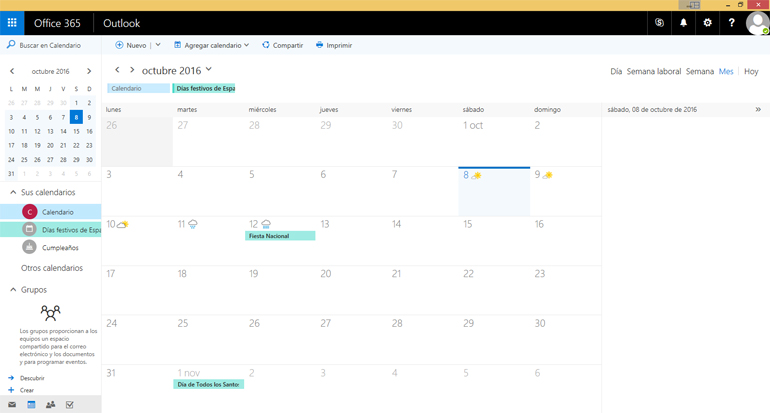Click the Descubrir groups link
Image resolution: width=770 pixels, height=413 pixels.
(32, 378)
